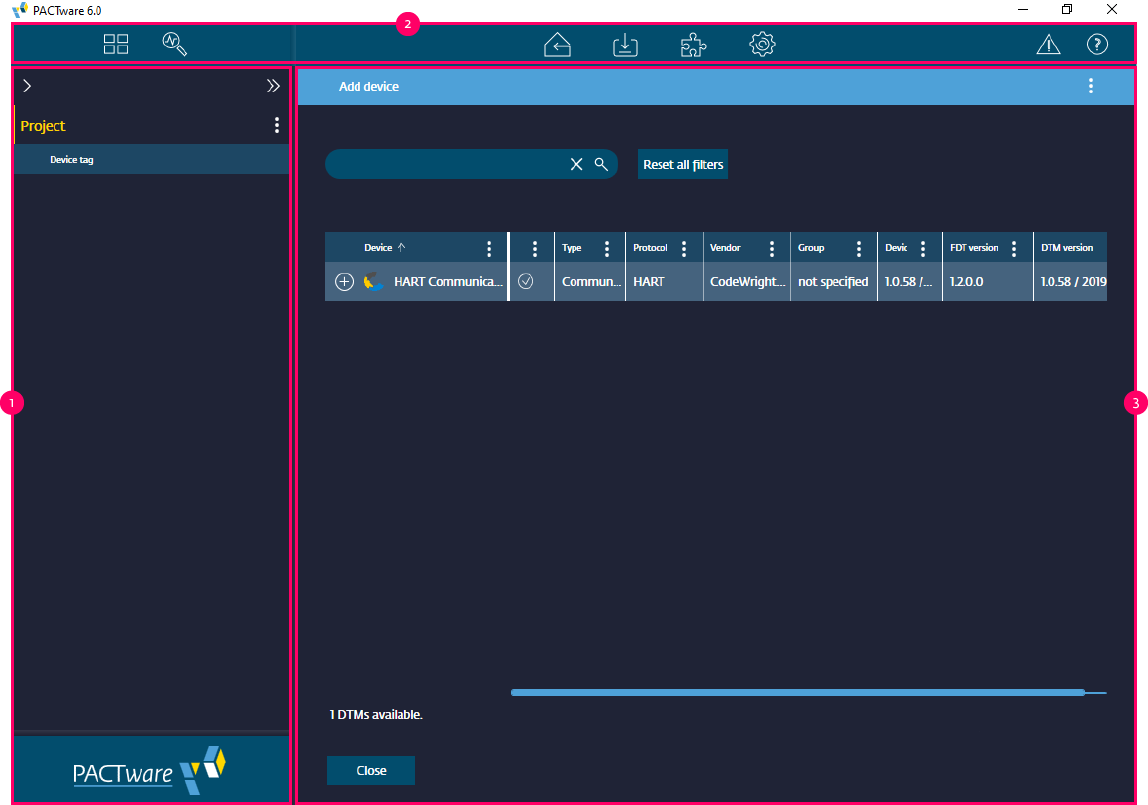
Task: Click the DTM version column header
Action: [1067, 248]
